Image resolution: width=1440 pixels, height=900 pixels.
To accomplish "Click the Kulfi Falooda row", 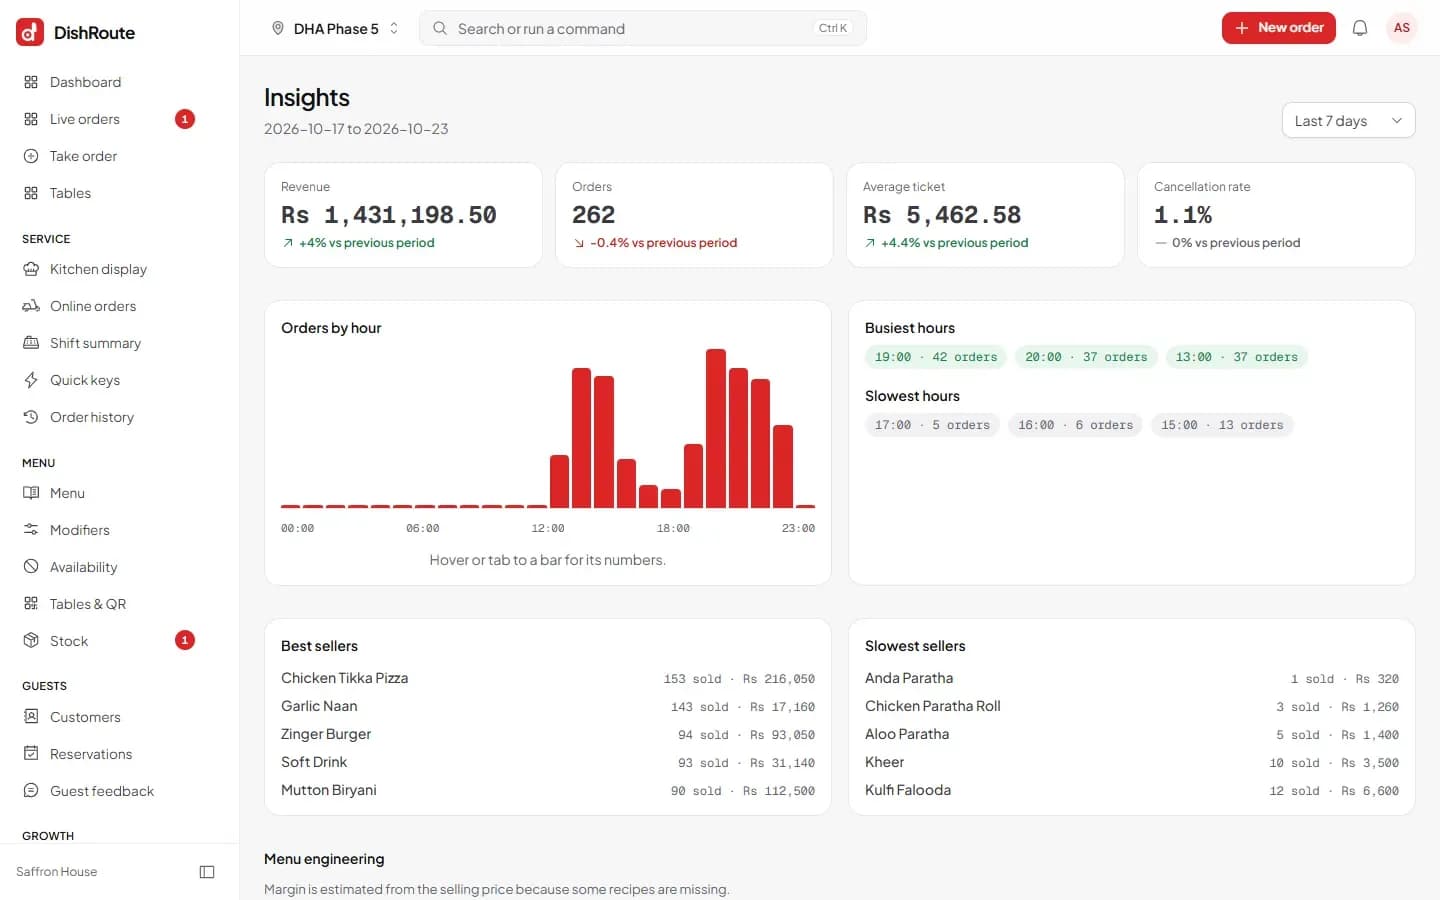I will pos(1132,790).
